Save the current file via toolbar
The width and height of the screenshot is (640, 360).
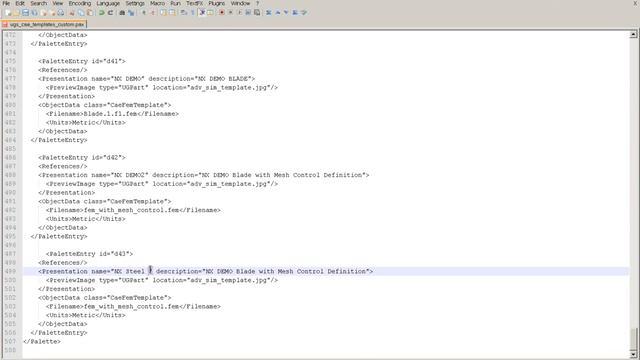[25, 13]
